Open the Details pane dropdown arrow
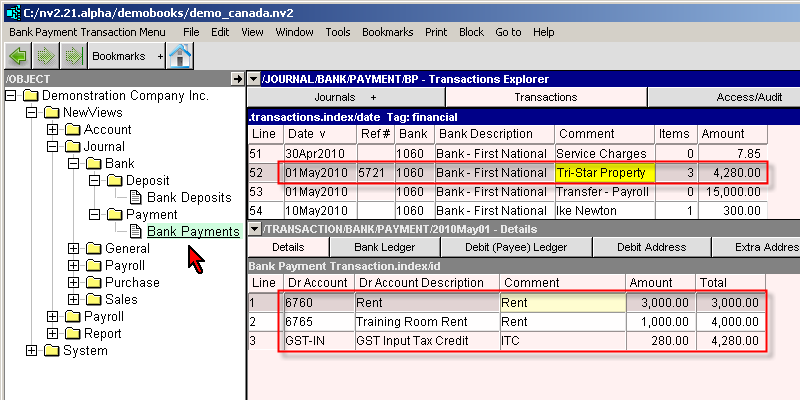 pyautogui.click(x=254, y=229)
